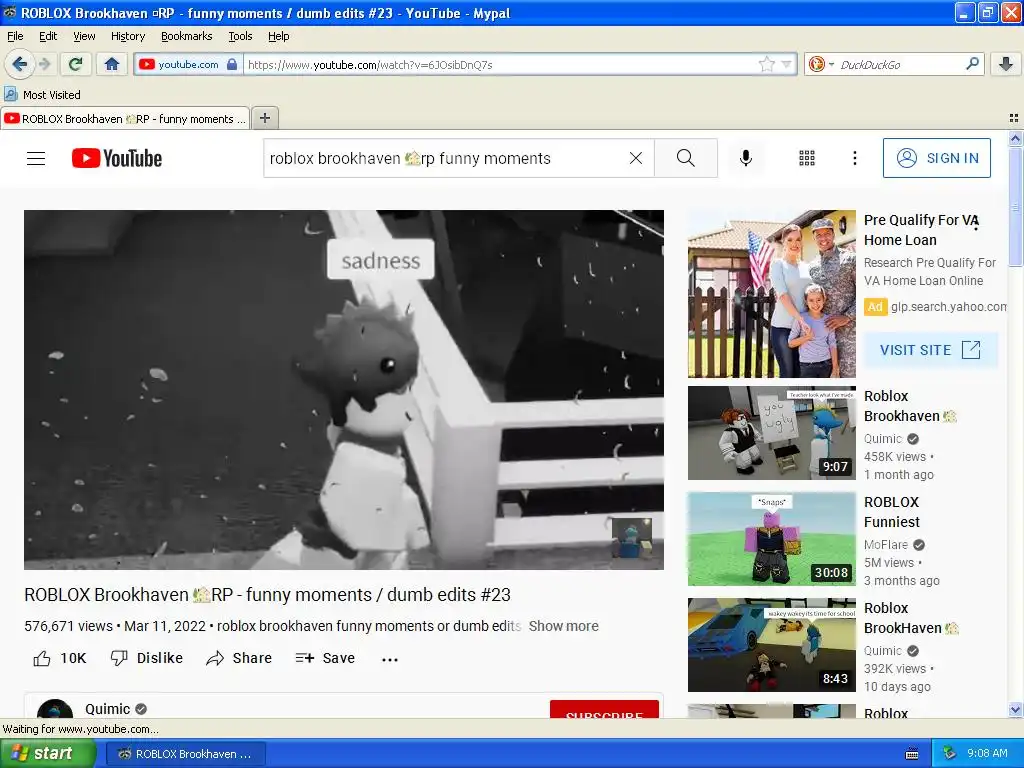
Task: Open the YouTube hamburger guide menu
Action: point(36,159)
